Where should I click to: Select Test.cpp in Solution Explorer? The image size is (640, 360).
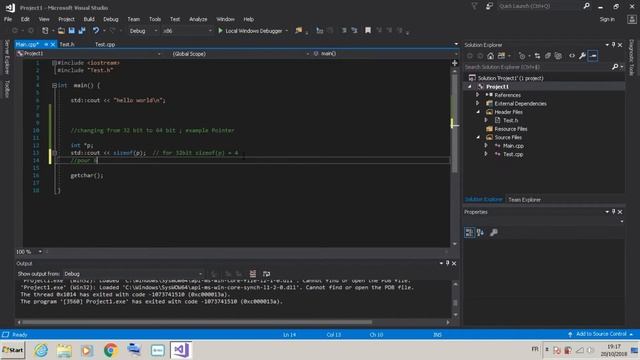click(513, 154)
